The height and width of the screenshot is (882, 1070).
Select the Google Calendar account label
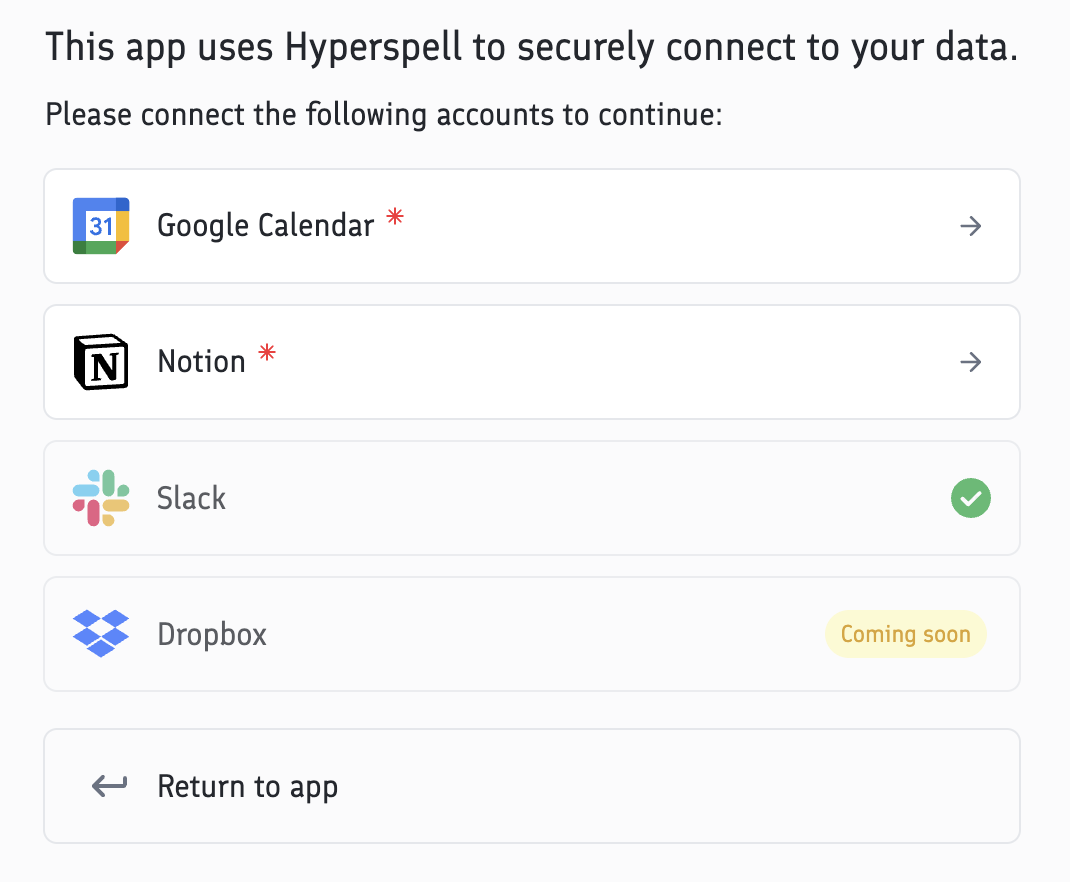(265, 226)
